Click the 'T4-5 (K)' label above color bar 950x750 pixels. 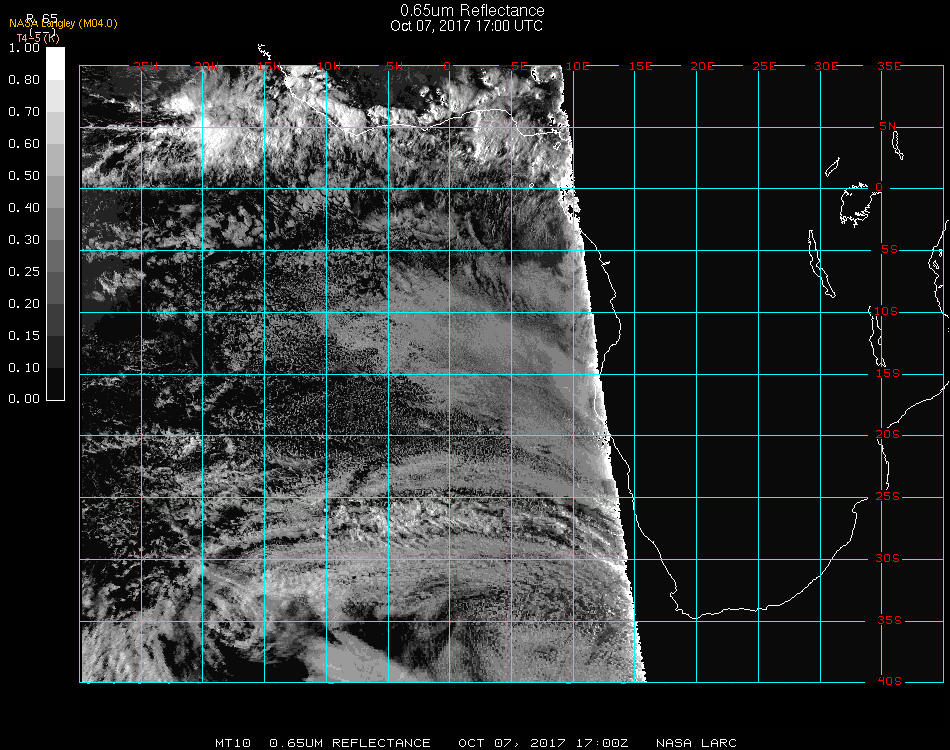38,38
